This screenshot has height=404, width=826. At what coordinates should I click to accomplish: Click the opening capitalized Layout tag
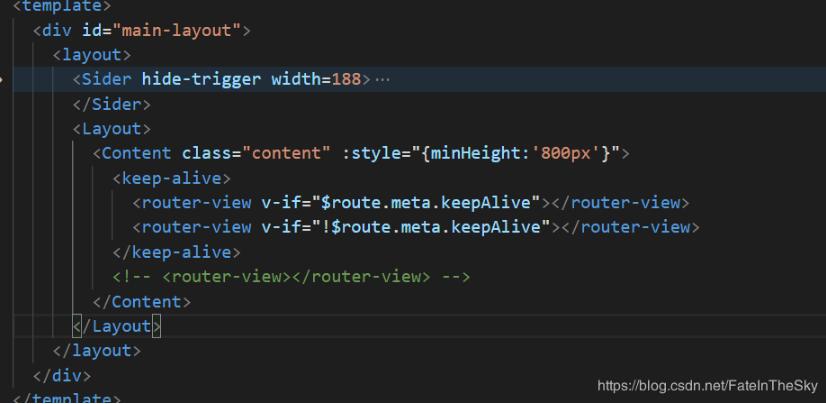tap(111, 128)
